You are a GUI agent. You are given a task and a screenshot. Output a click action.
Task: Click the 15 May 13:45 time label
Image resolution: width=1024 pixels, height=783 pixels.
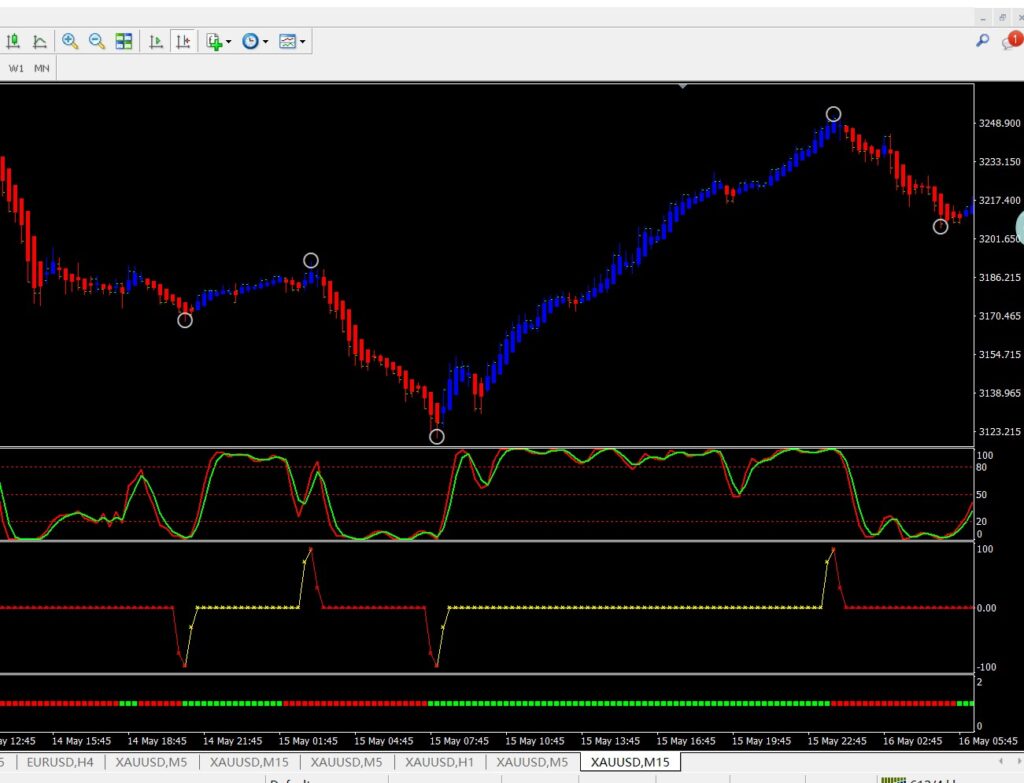pyautogui.click(x=611, y=741)
